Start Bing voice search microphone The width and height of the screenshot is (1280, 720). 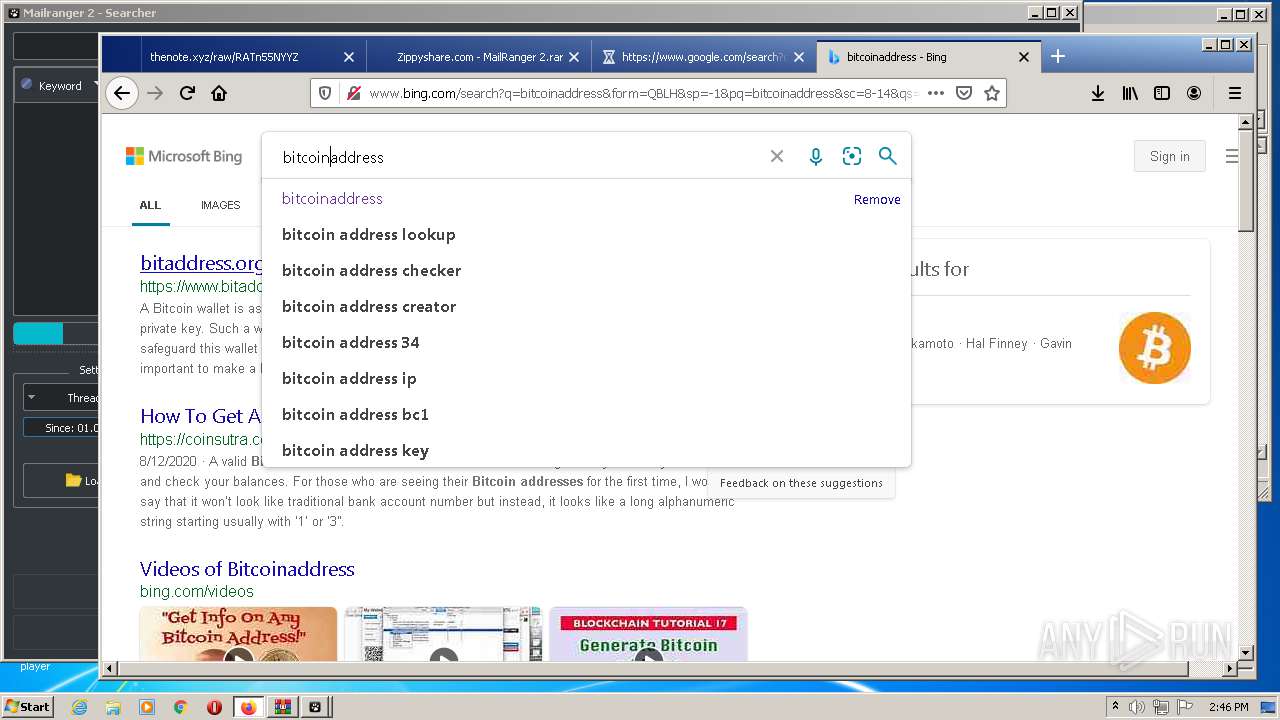pyautogui.click(x=816, y=156)
